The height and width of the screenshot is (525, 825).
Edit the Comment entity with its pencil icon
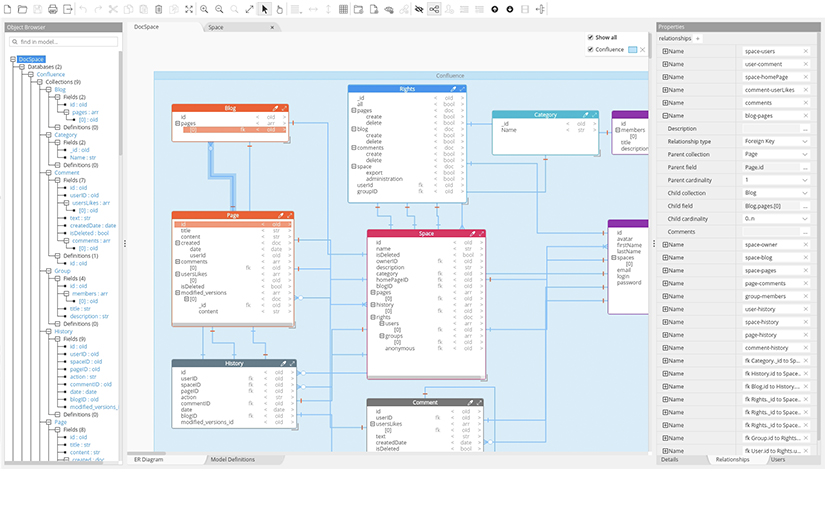(470, 402)
